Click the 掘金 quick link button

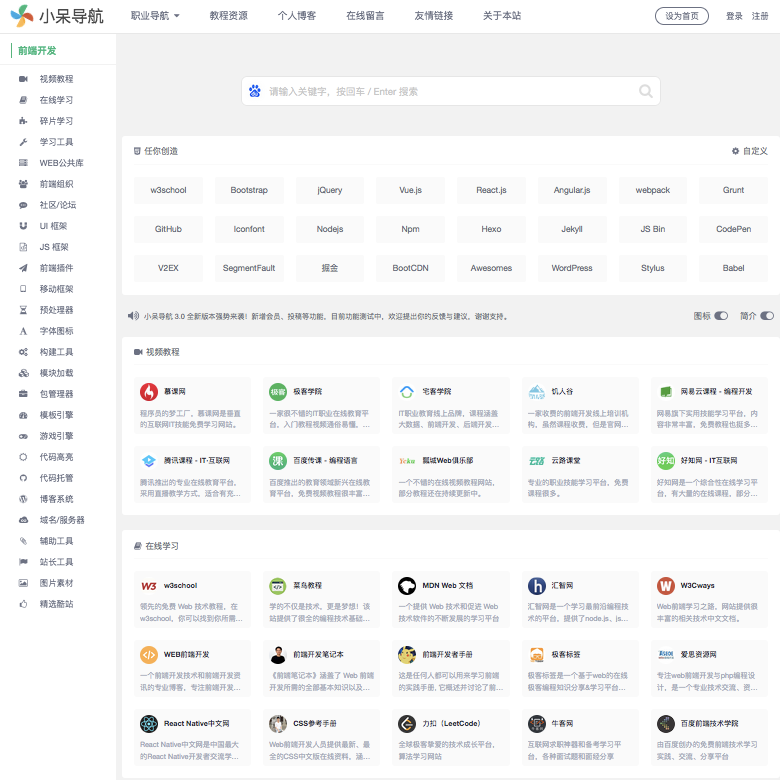point(330,268)
